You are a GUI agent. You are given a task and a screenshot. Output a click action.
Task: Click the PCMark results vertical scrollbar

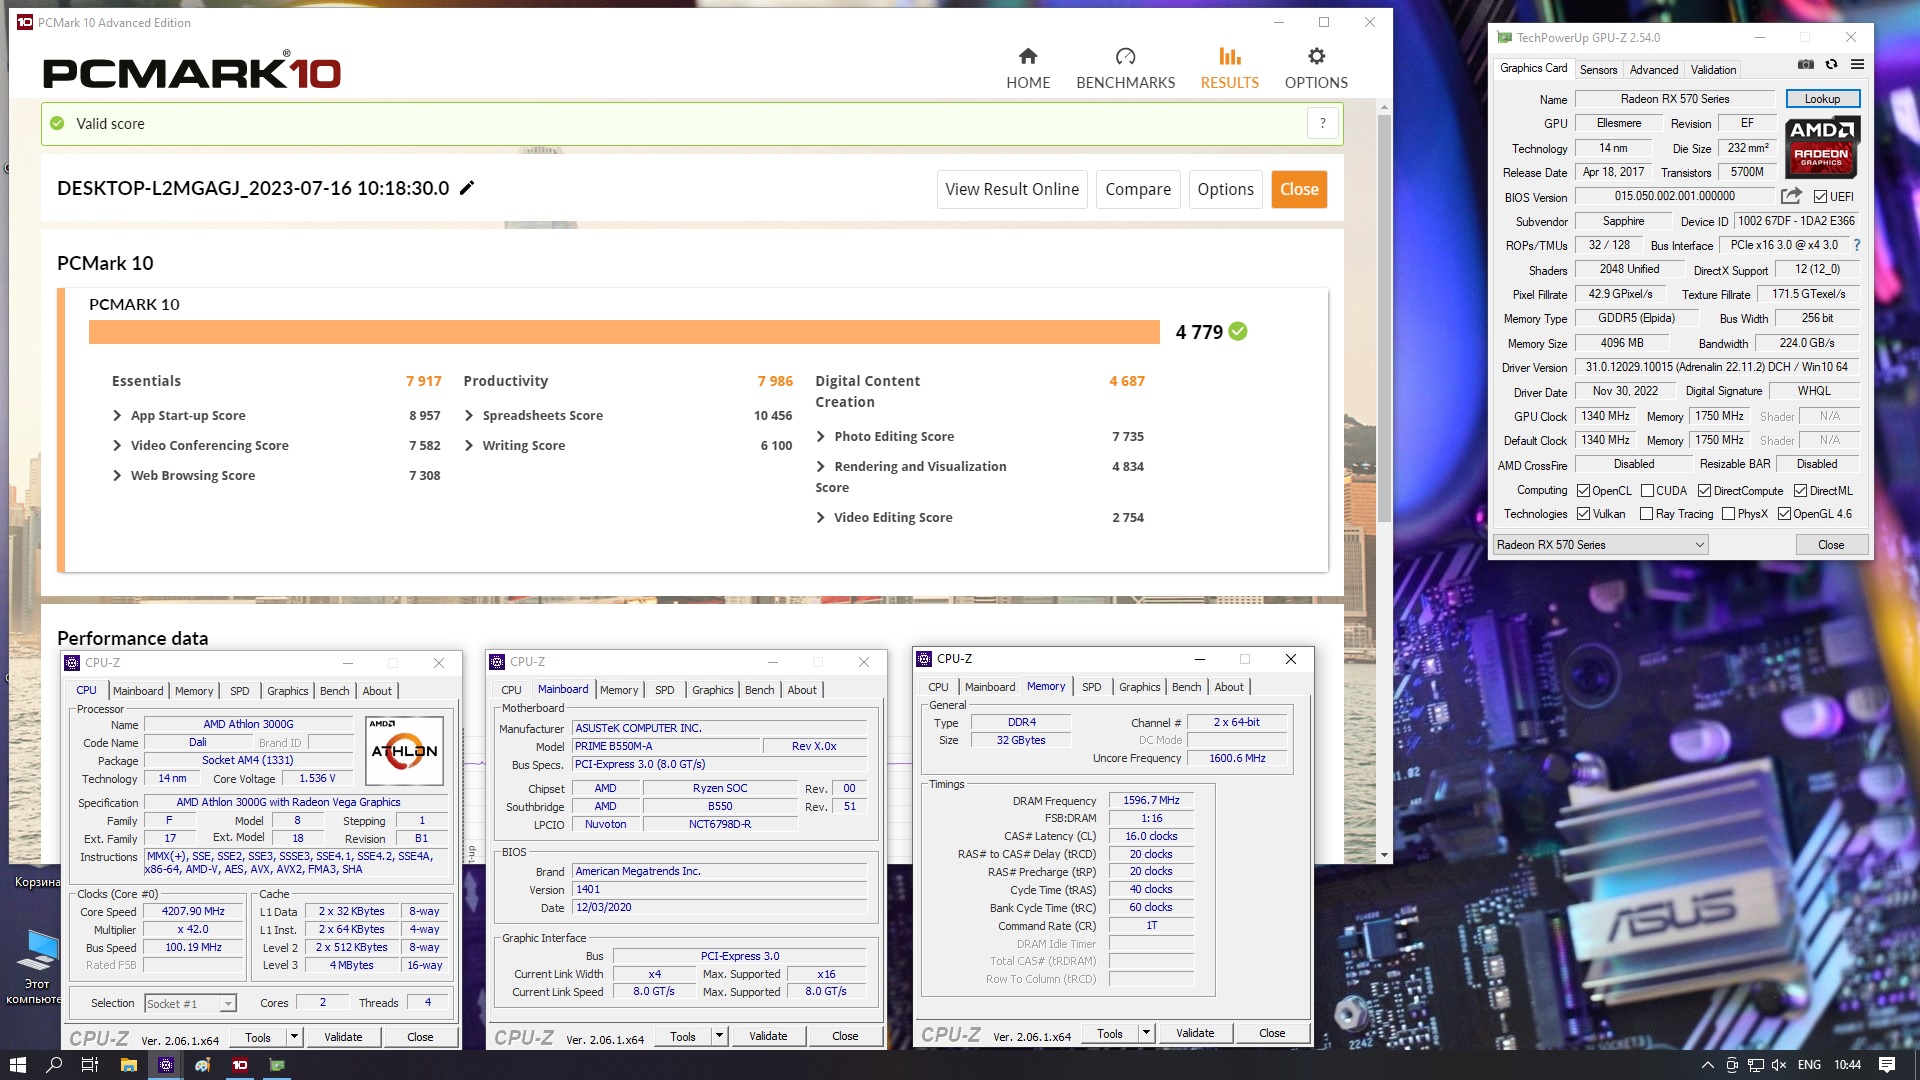[x=1384, y=318]
